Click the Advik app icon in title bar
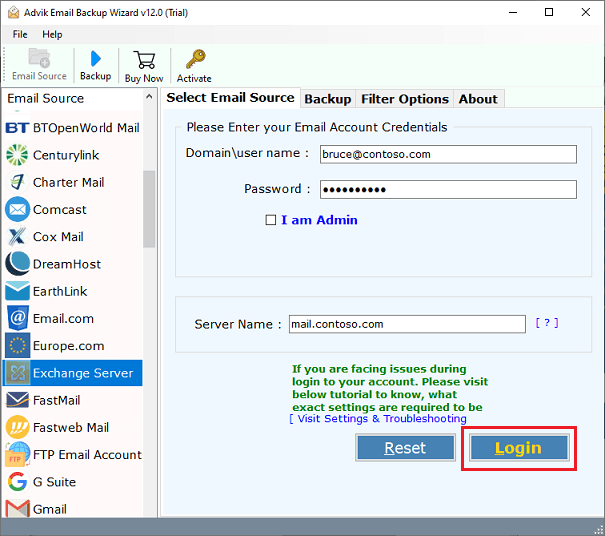Image resolution: width=605 pixels, height=536 pixels. [x=13, y=12]
